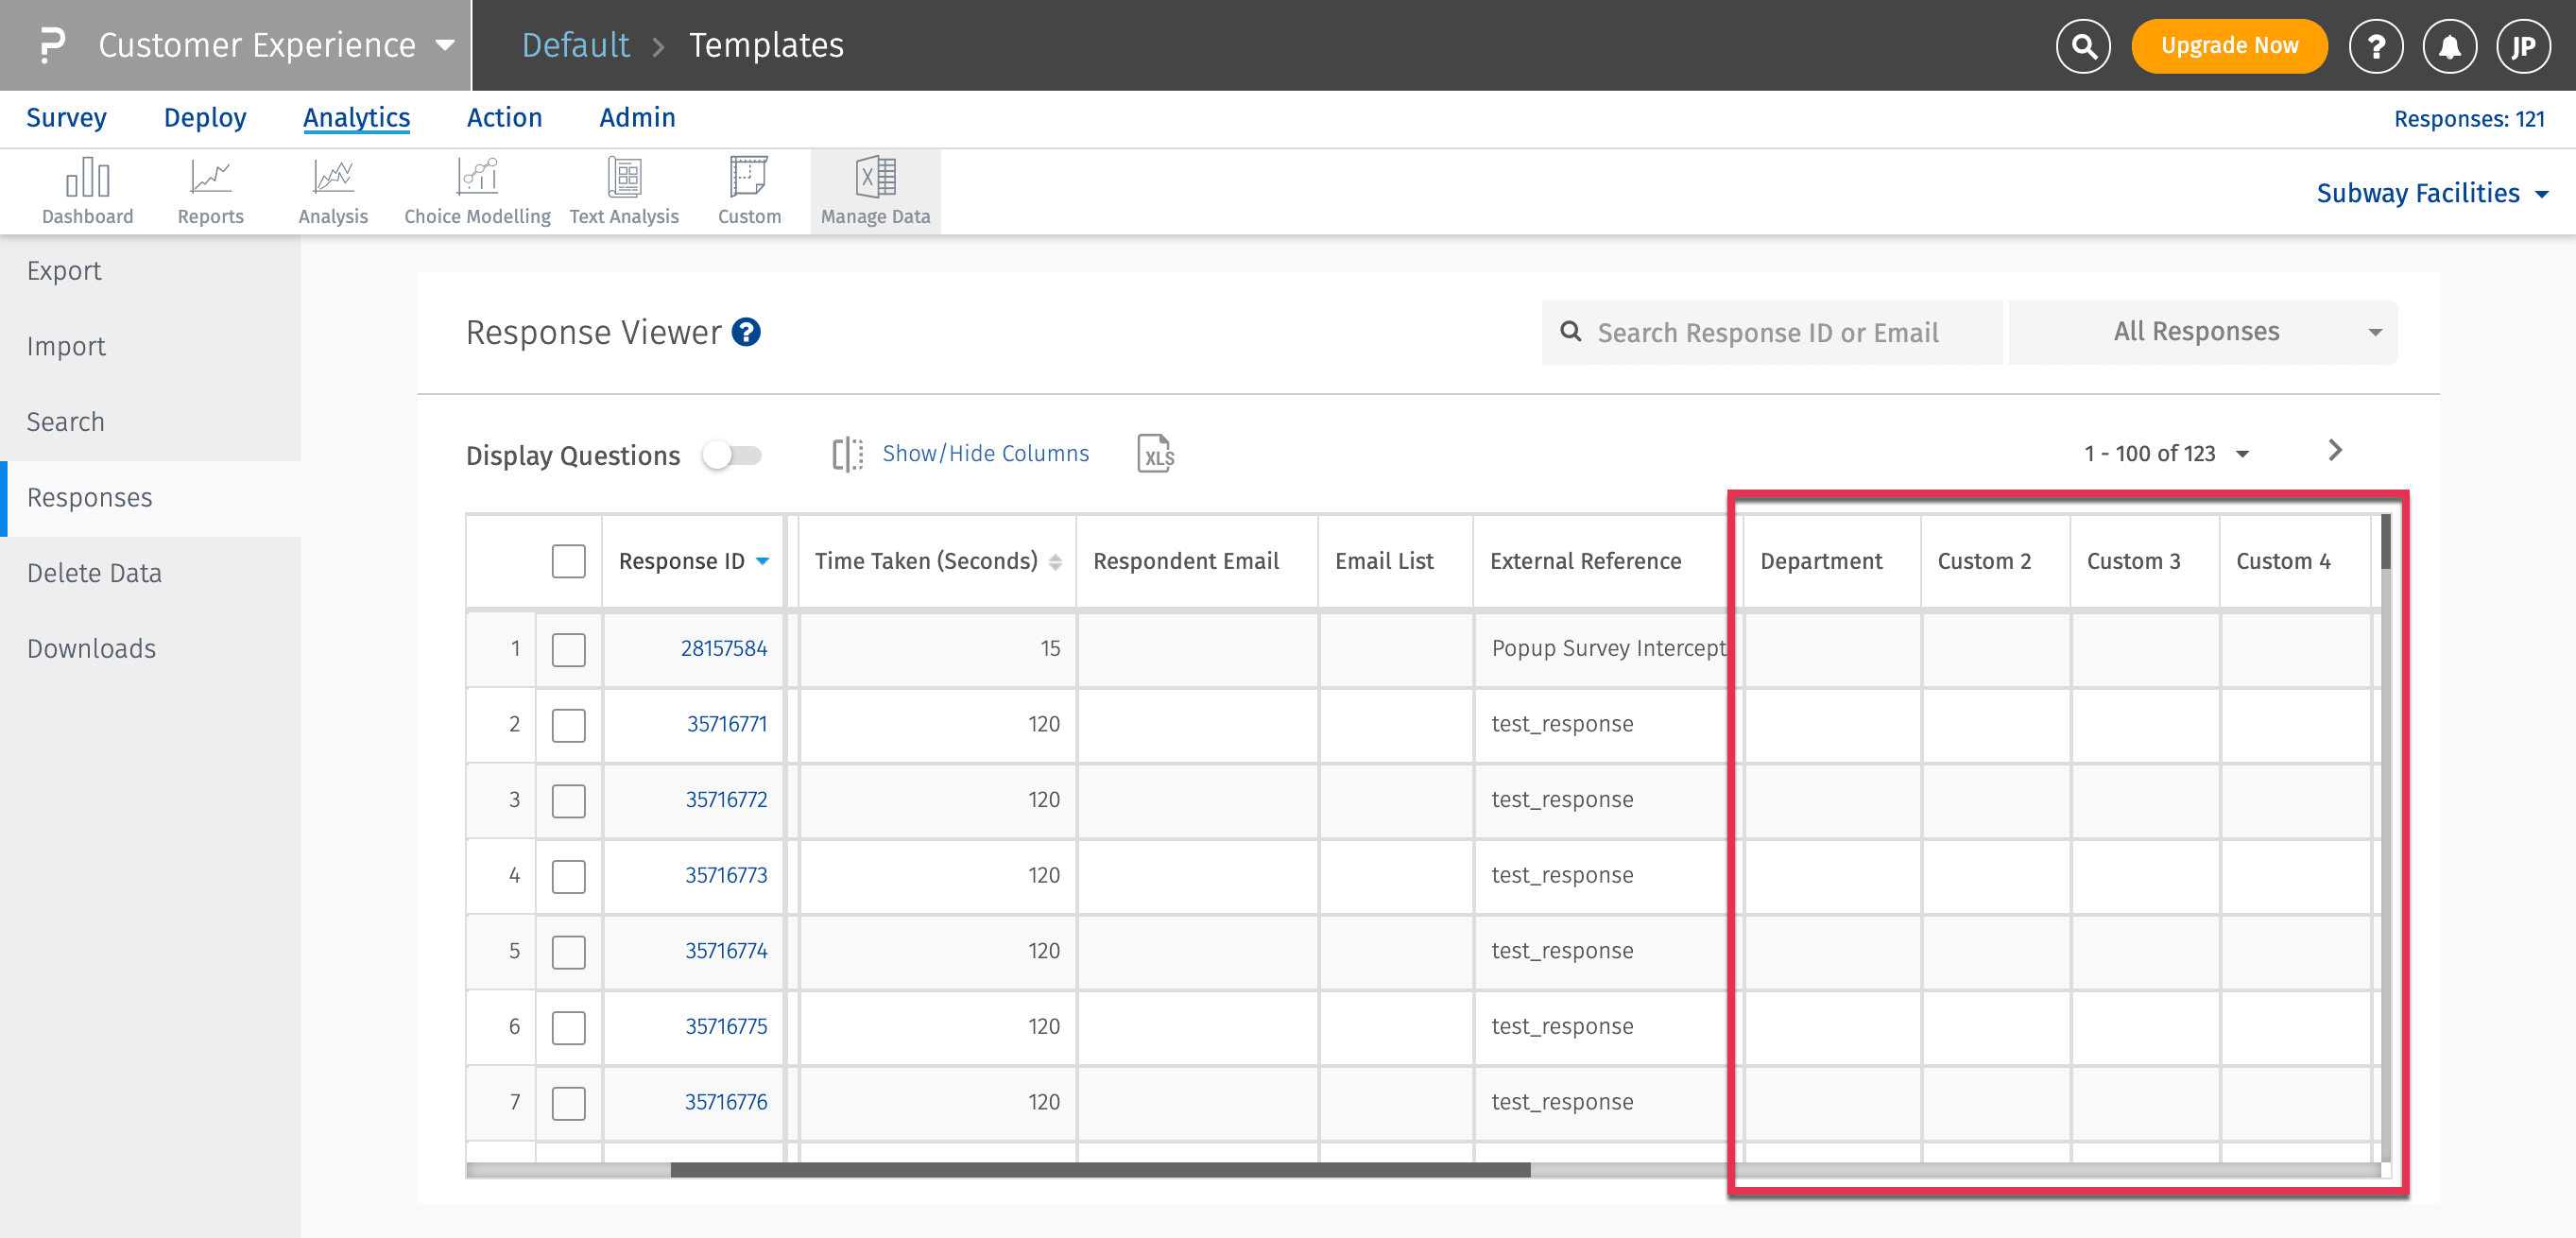Viewport: 2576px width, 1238px height.
Task: Toggle the Display Questions switch
Action: (x=732, y=455)
